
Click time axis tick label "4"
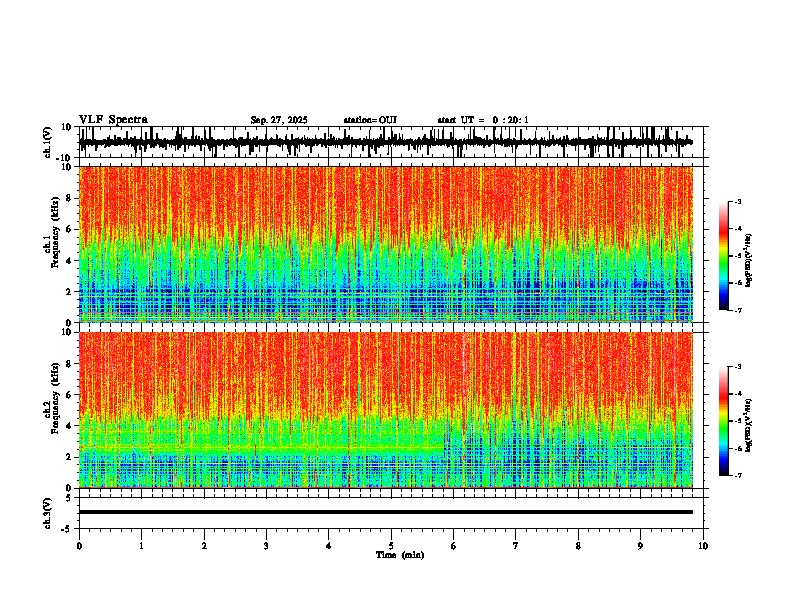pos(329,546)
